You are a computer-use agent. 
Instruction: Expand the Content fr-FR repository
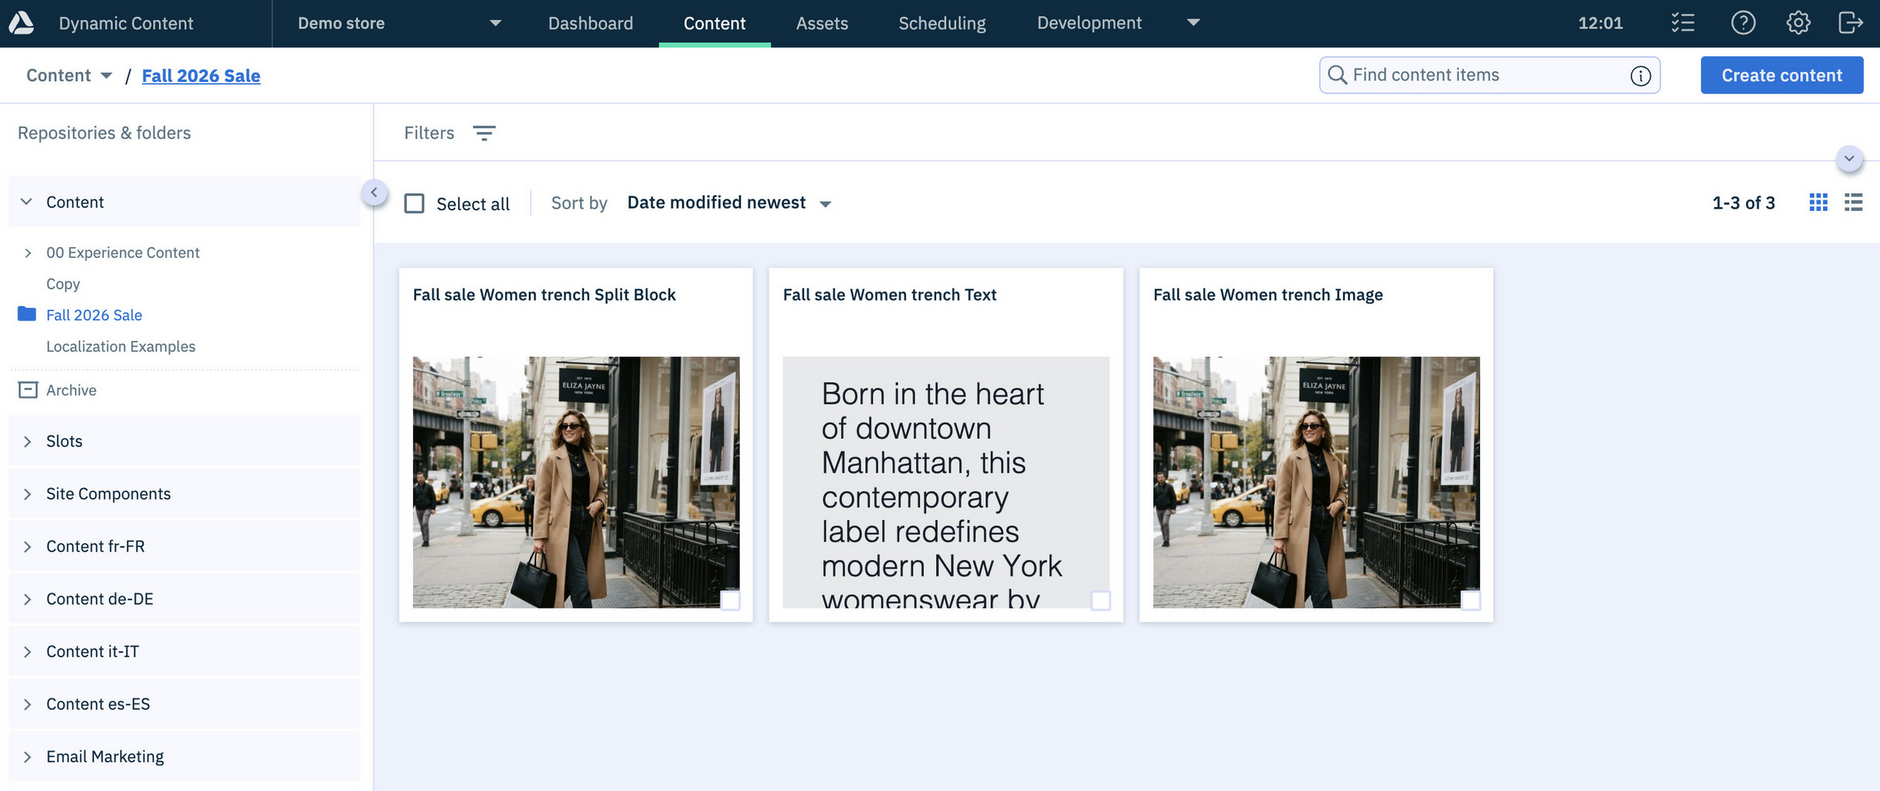point(27,546)
